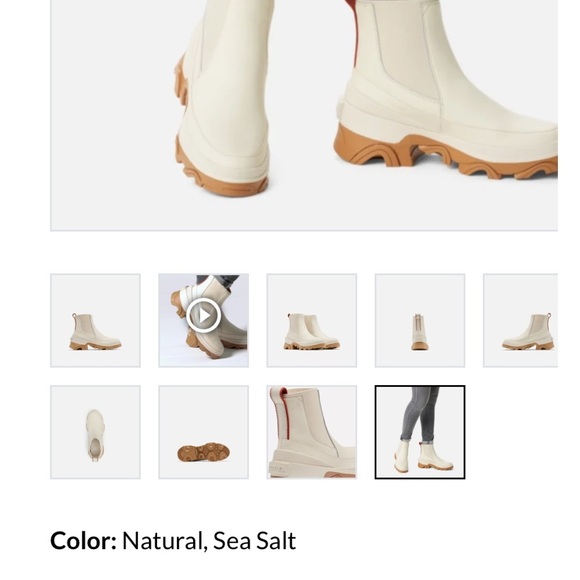Click the large main product image
This screenshot has height=580, width=580.
point(304,115)
